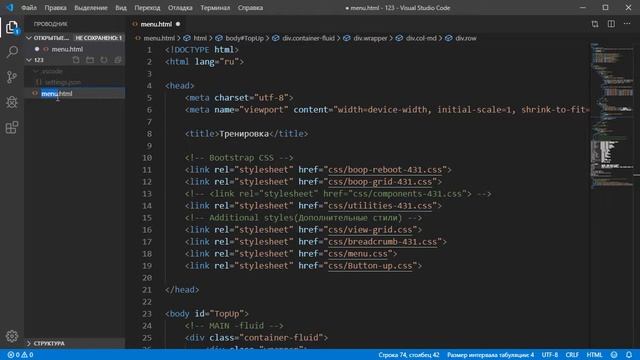Click the НЕ СОХРАНЕНО: 1 badge
The image size is (640, 360).
point(98,38)
